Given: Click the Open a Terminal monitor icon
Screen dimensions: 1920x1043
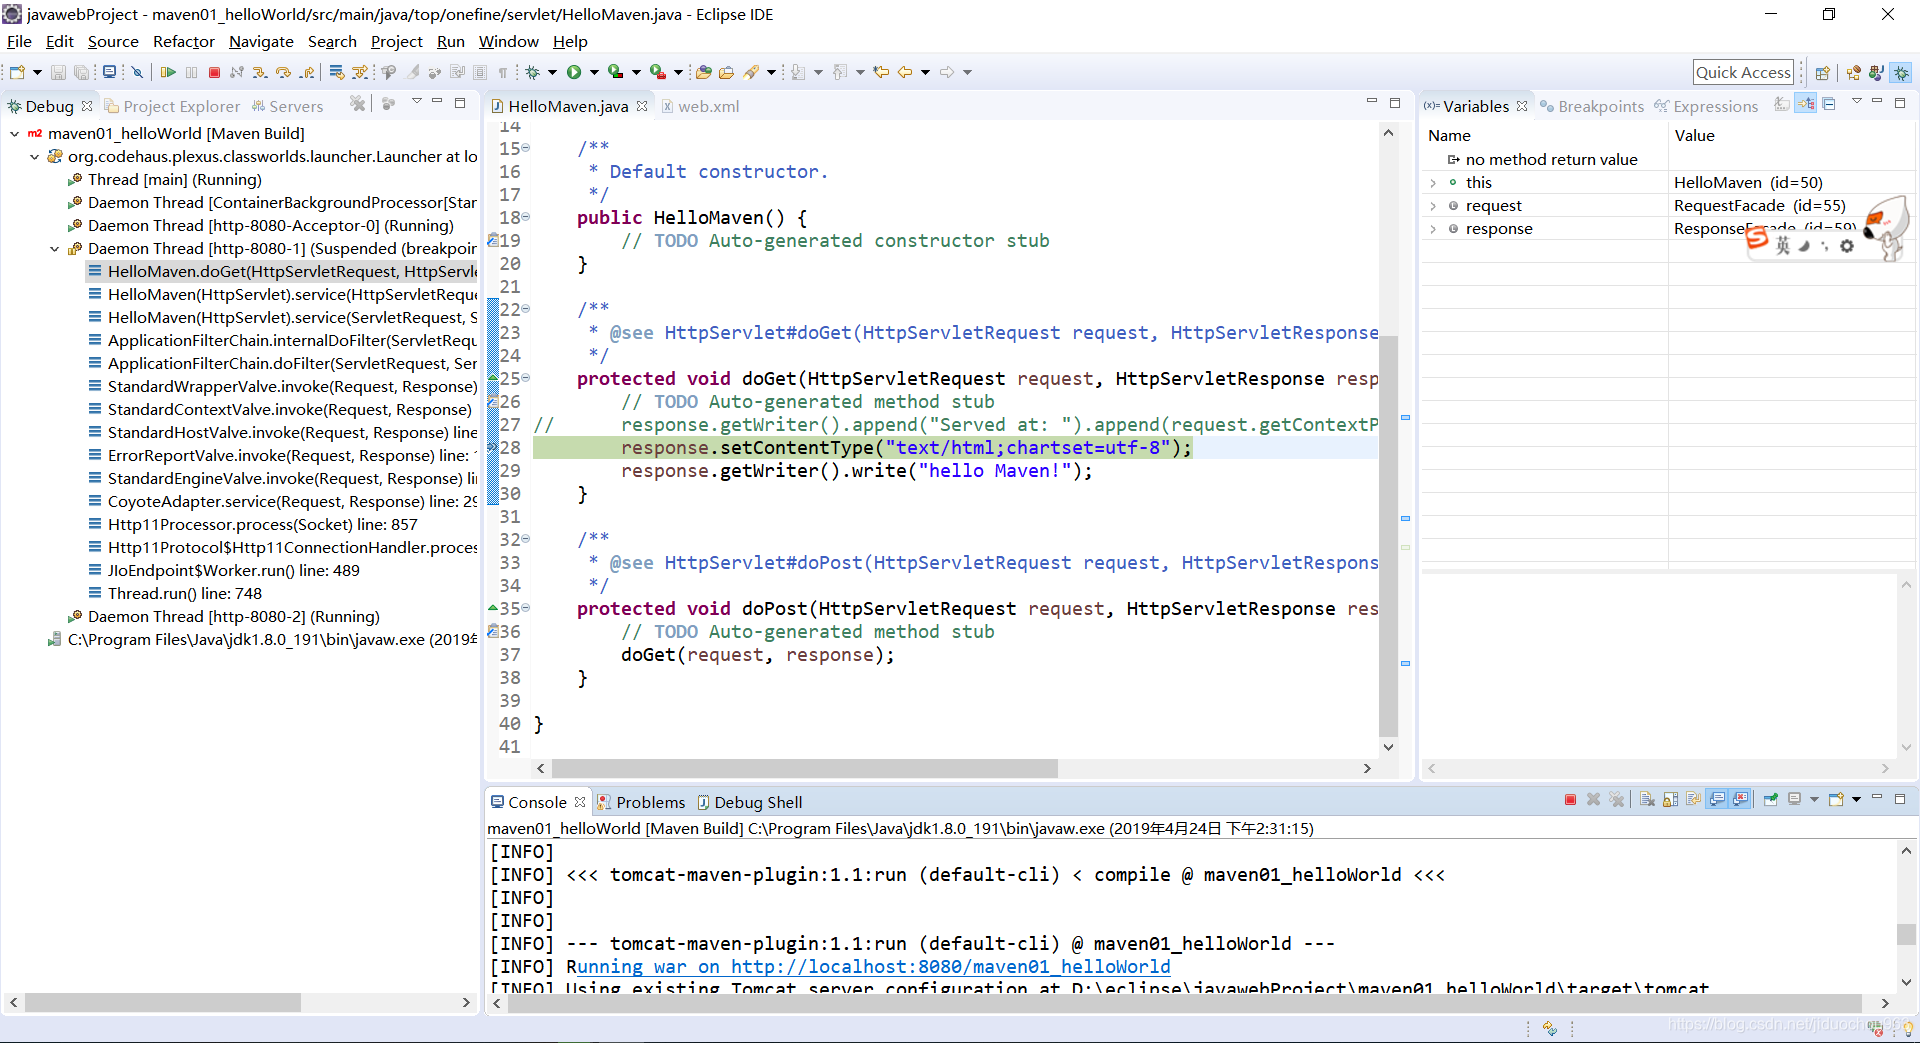Looking at the screenshot, I should click(x=109, y=72).
